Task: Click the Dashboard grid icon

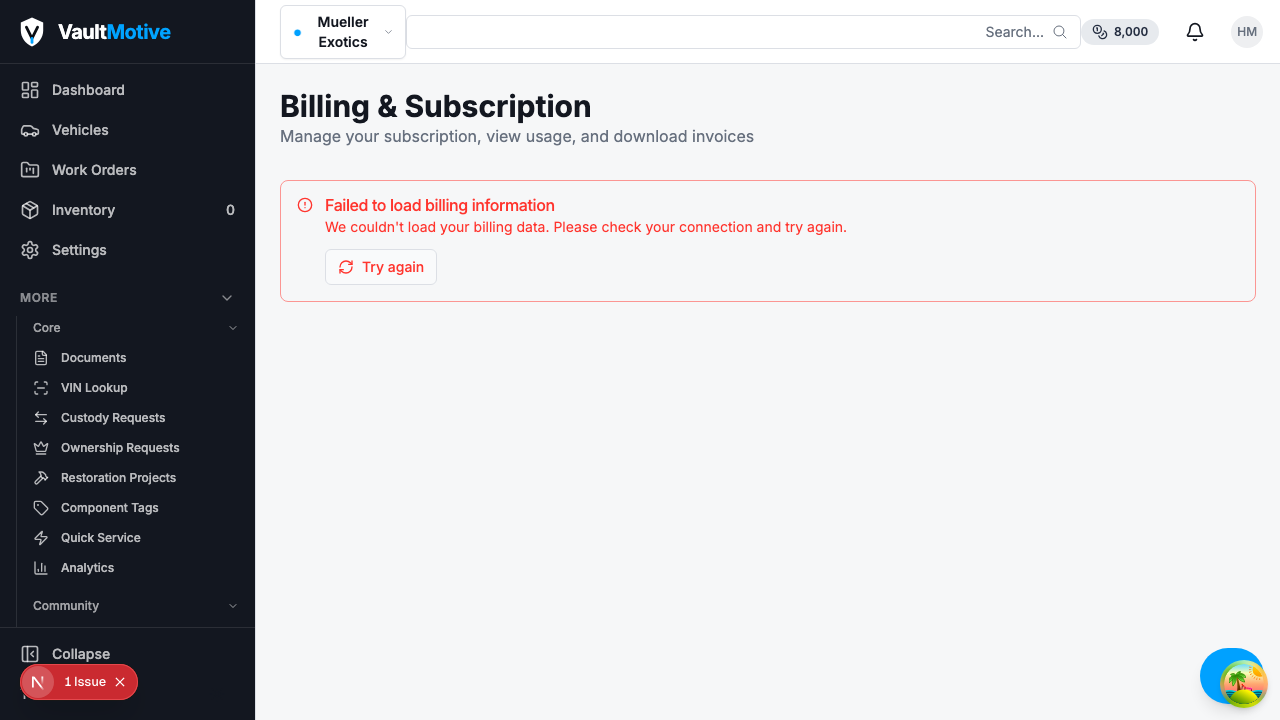Action: [30, 90]
